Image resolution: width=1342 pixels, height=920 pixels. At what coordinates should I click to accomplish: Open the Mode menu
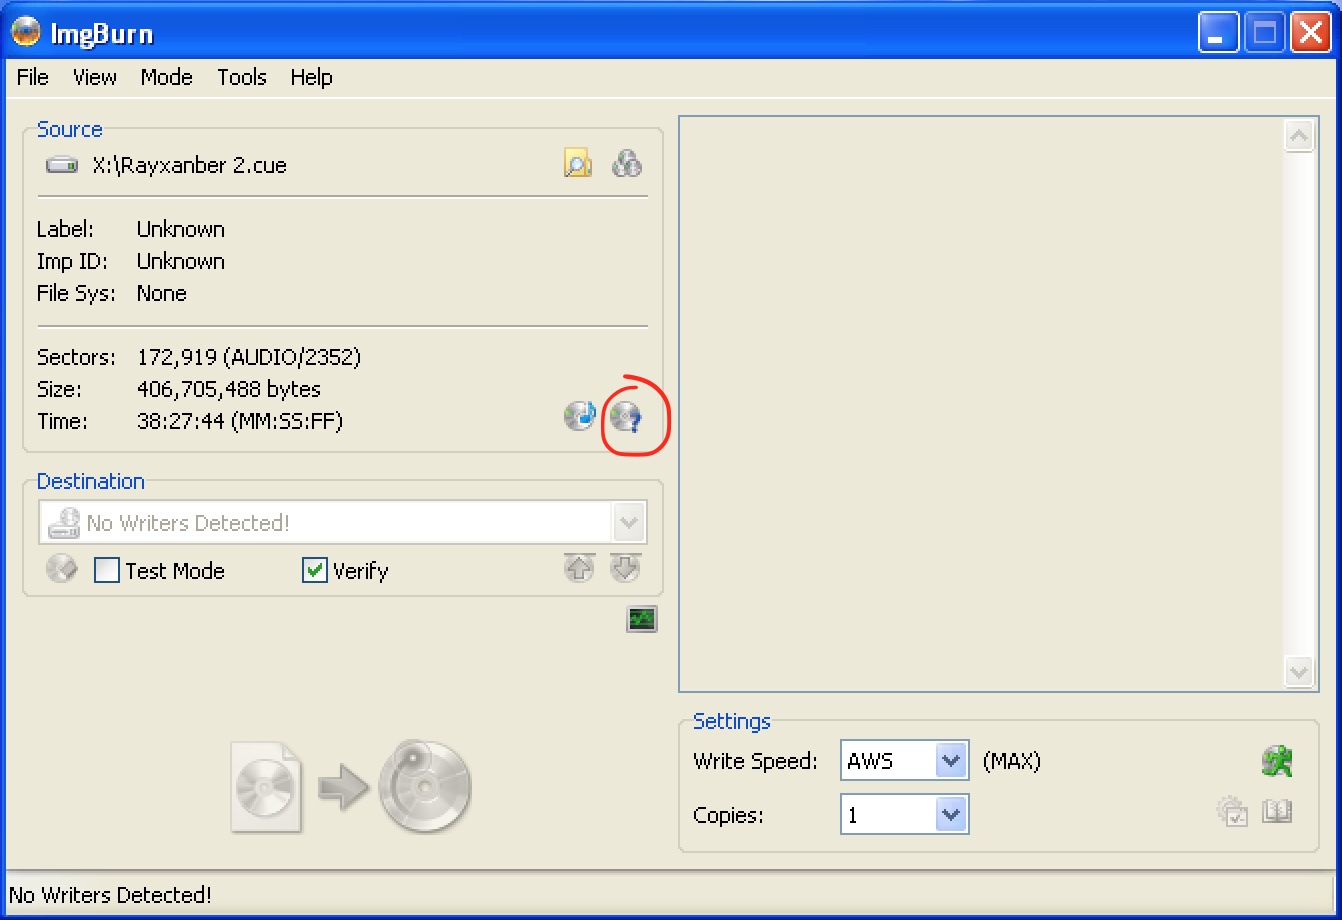(x=166, y=77)
